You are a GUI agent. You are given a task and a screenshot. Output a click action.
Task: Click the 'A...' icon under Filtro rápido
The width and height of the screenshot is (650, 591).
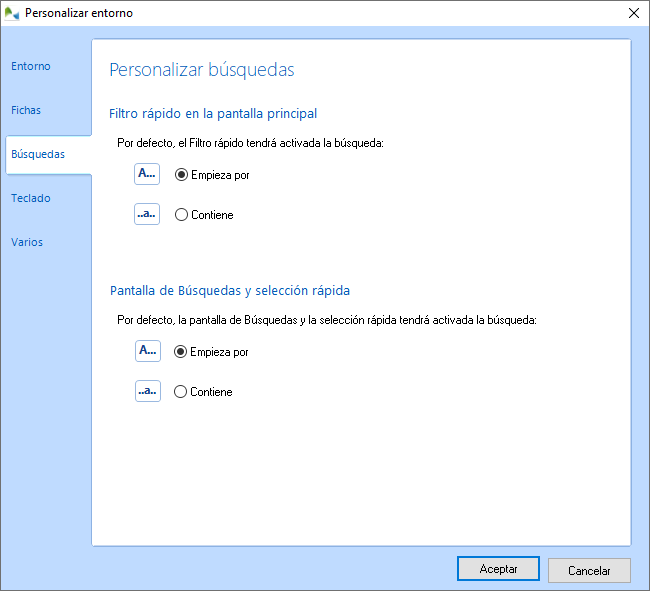(x=147, y=174)
